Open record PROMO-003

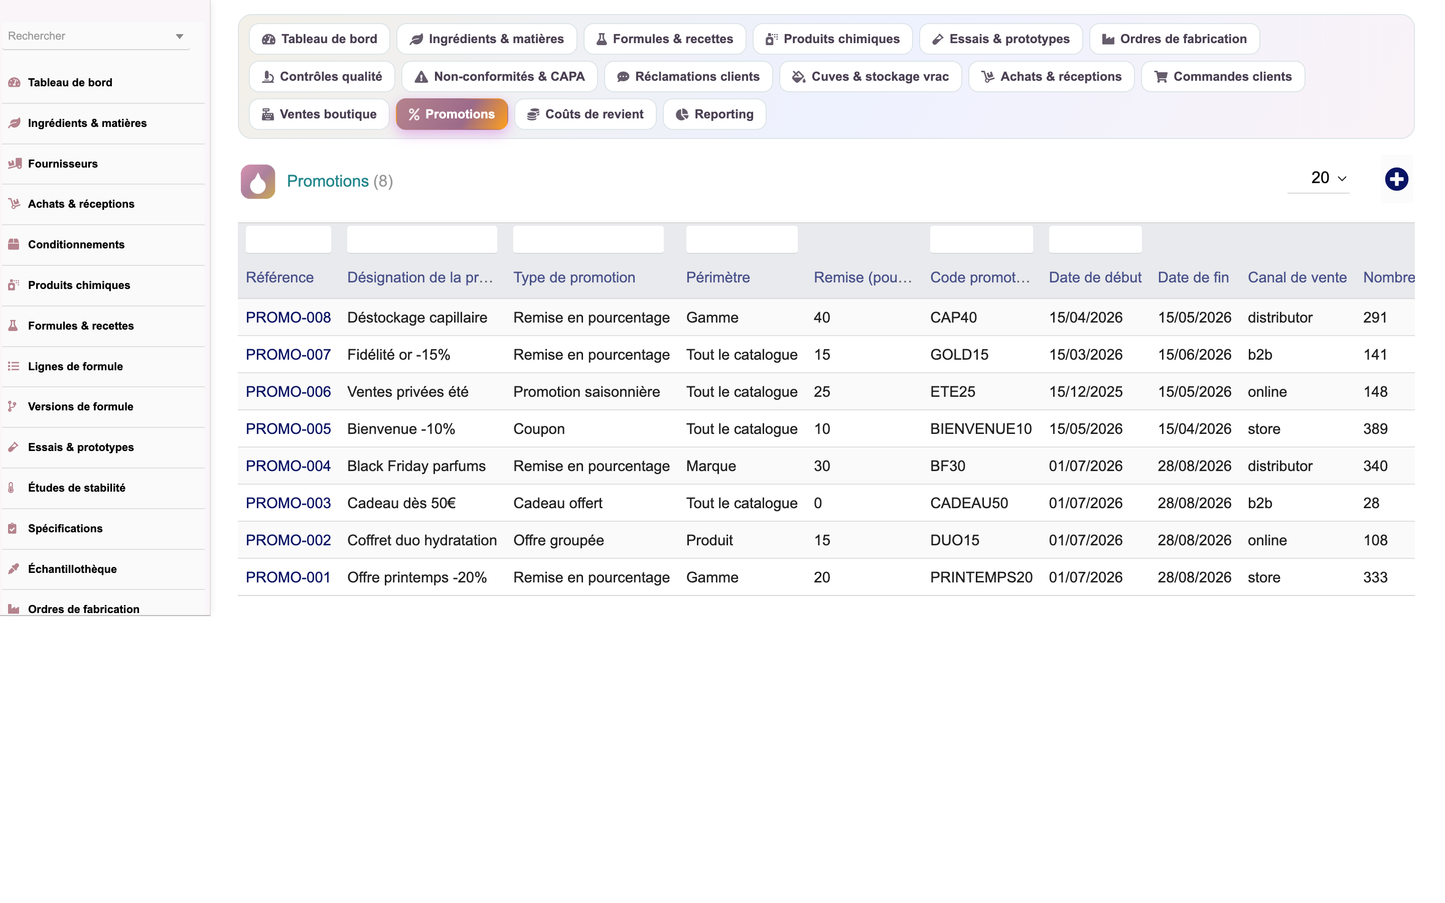click(x=288, y=503)
